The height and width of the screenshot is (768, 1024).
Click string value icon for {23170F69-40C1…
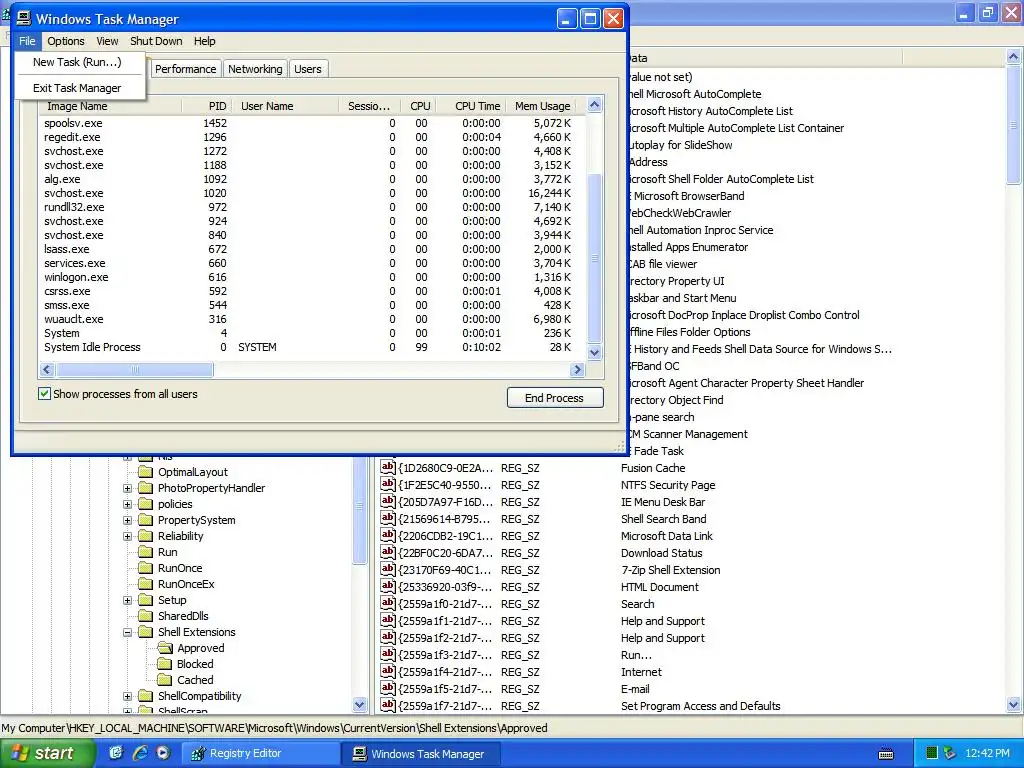[388, 569]
